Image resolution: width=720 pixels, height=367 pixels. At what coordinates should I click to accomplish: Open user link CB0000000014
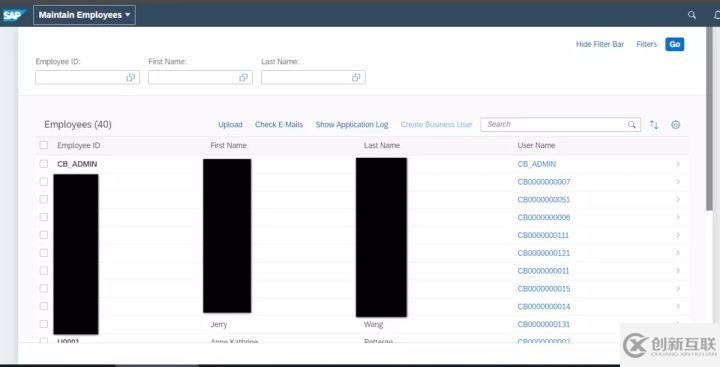(x=544, y=306)
